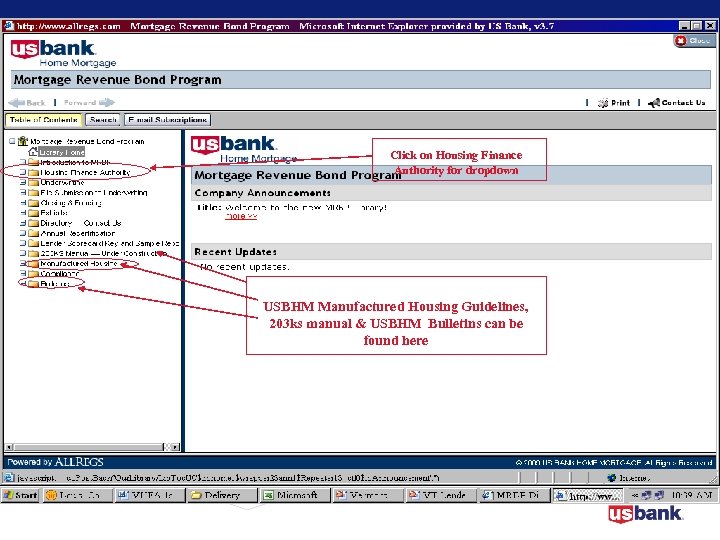Image resolution: width=720 pixels, height=540 pixels.
Task: Open the VT Lende taskbar button
Action: point(439,495)
